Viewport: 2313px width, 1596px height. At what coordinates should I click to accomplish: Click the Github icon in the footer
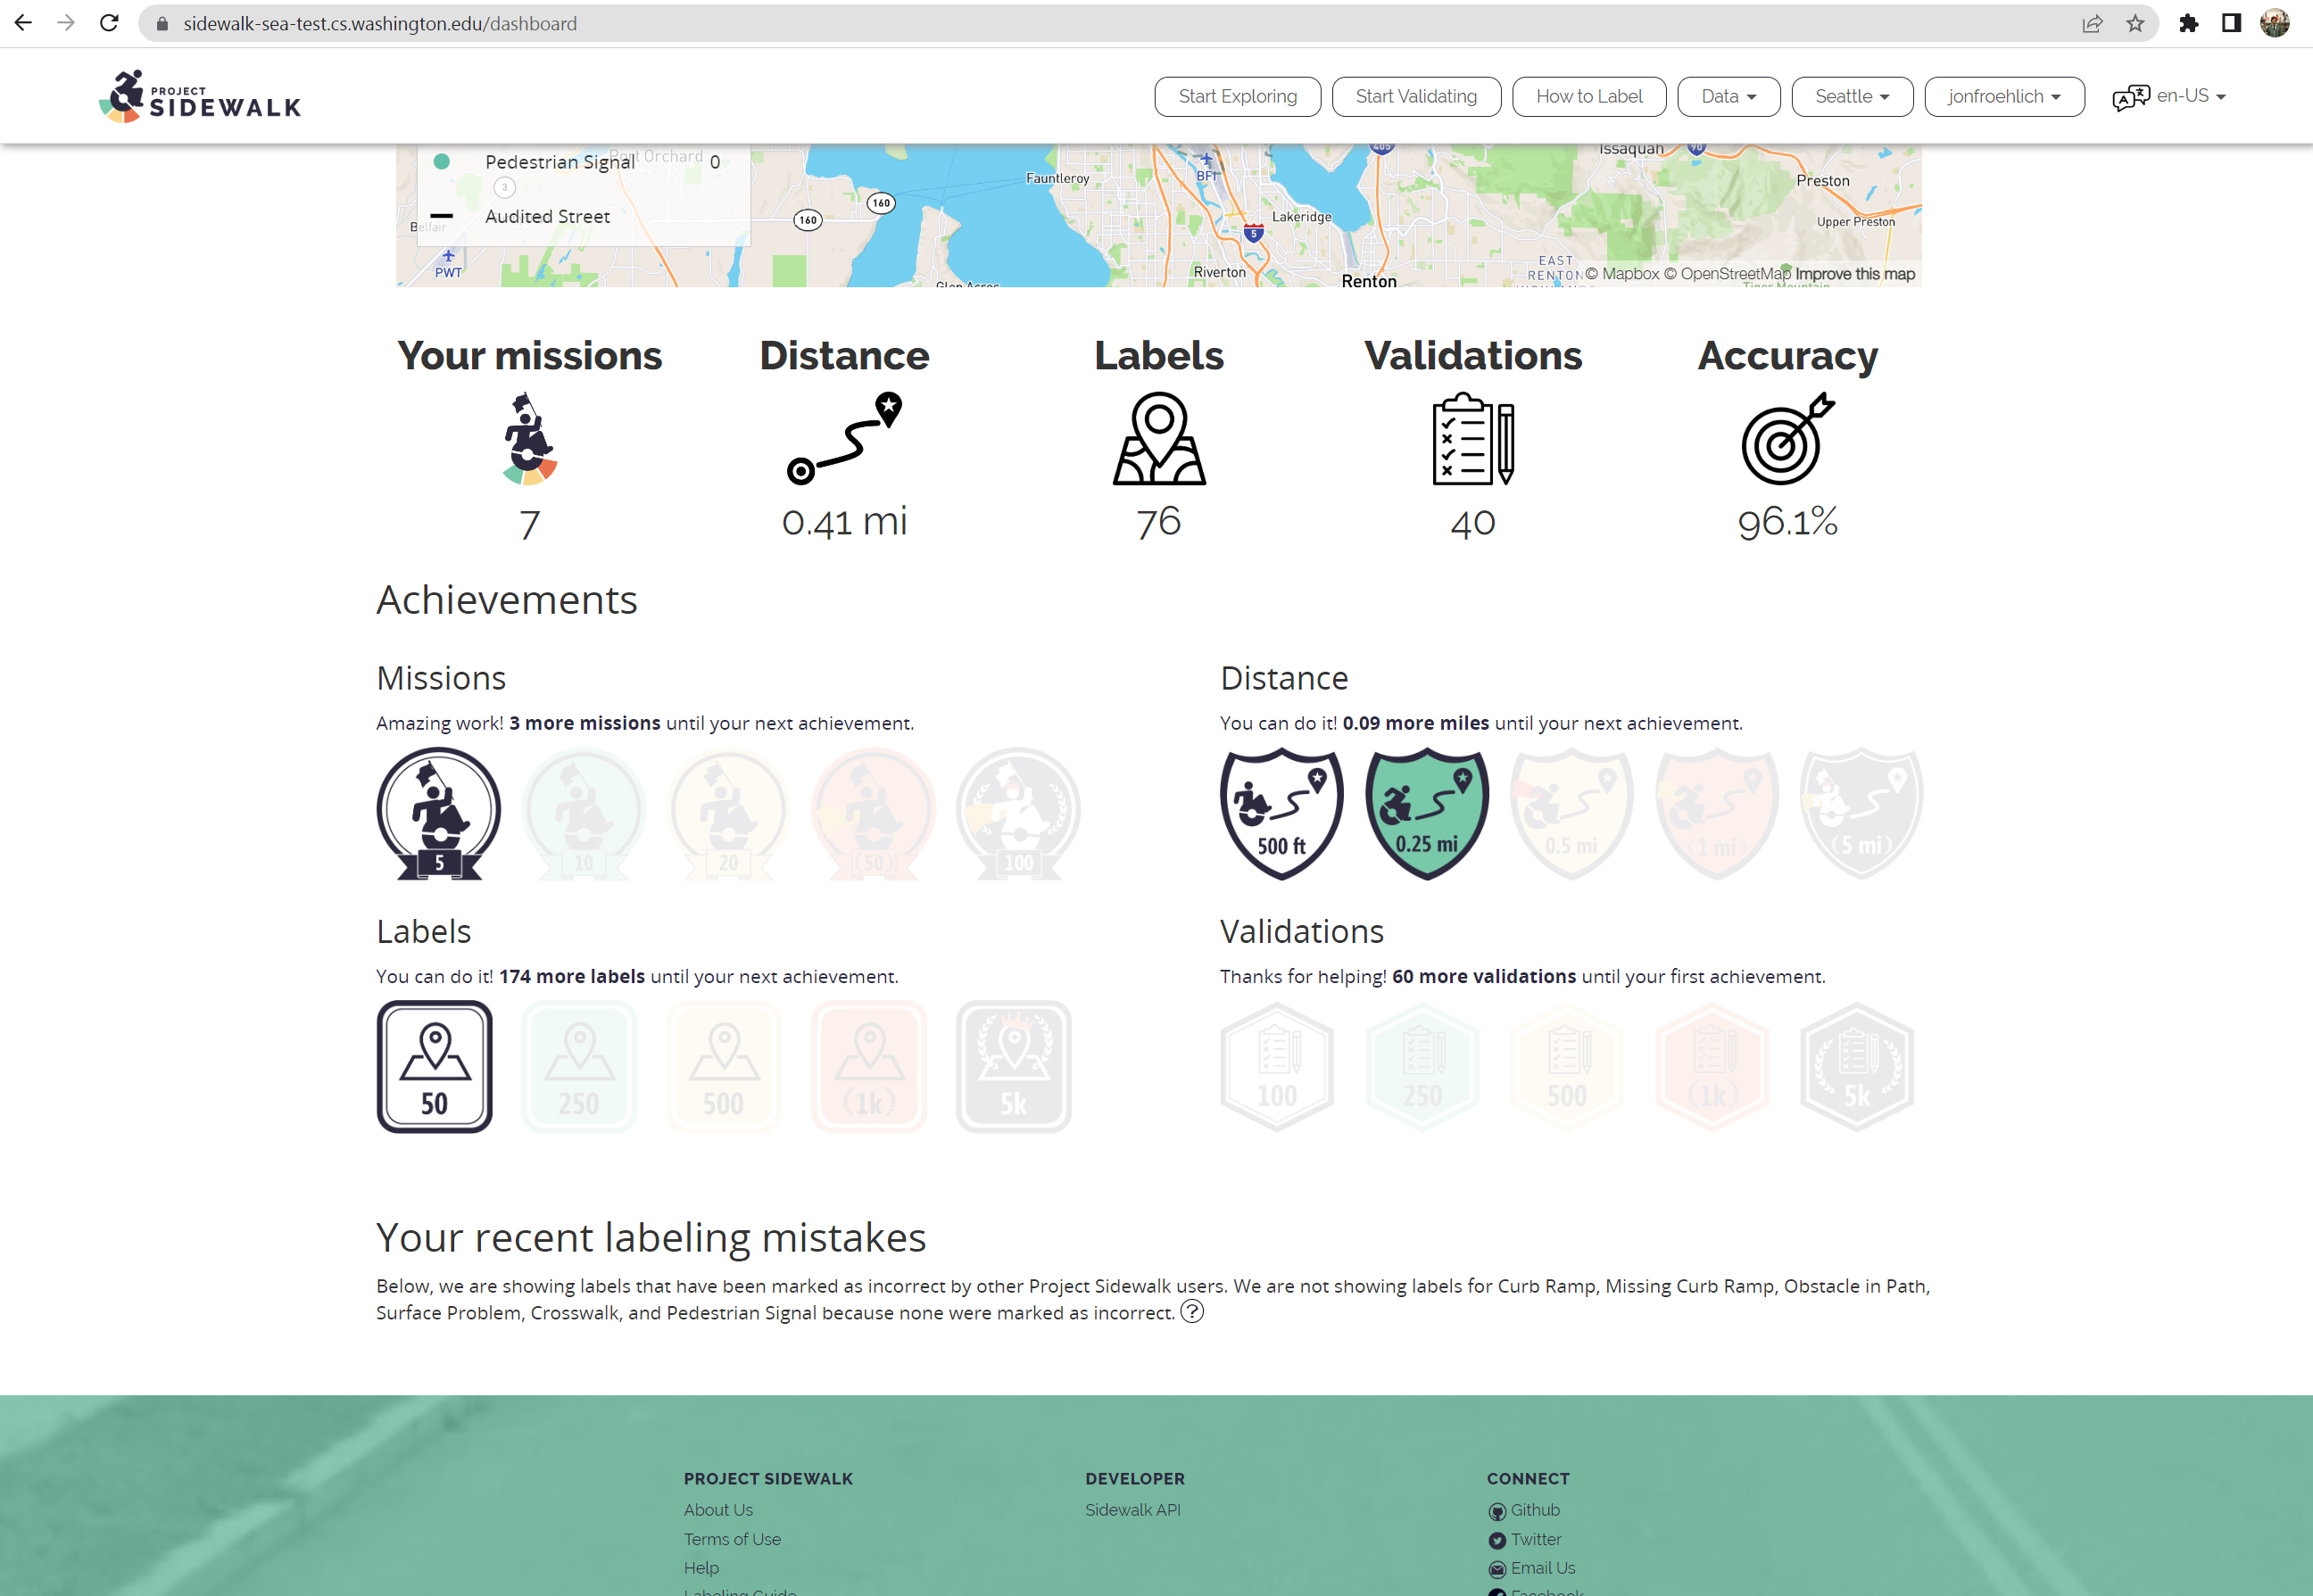pos(1497,1510)
